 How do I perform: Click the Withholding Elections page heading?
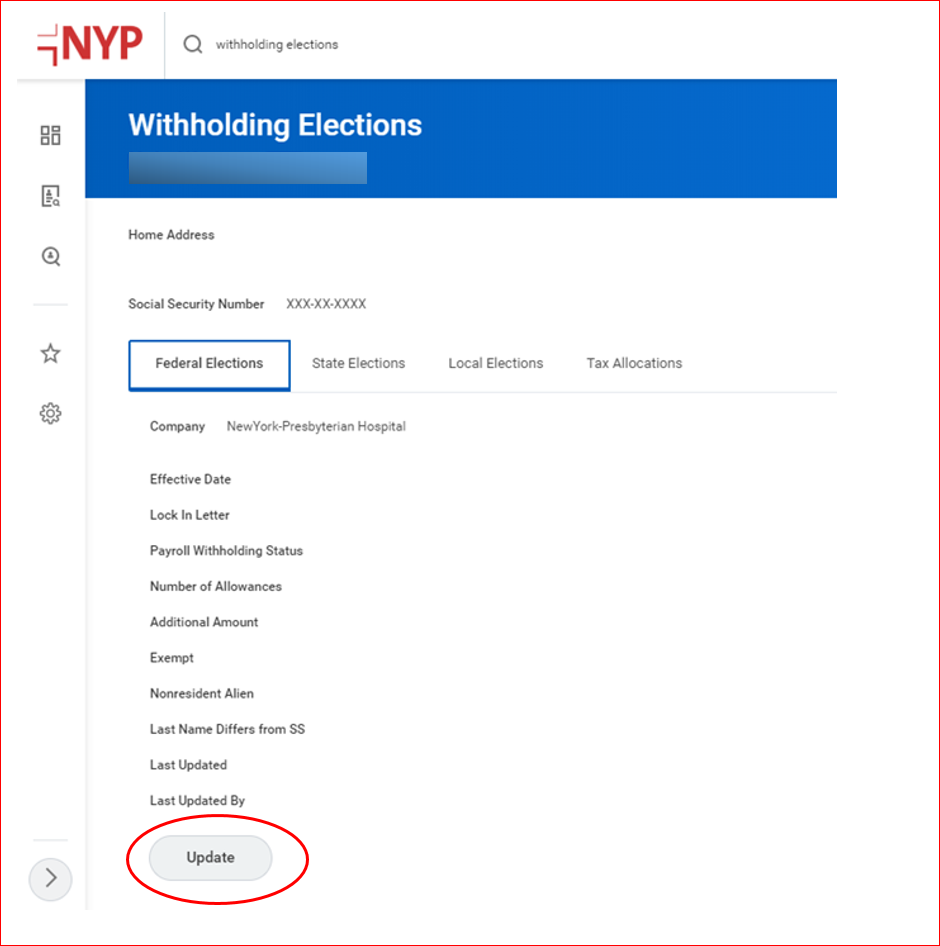click(275, 125)
